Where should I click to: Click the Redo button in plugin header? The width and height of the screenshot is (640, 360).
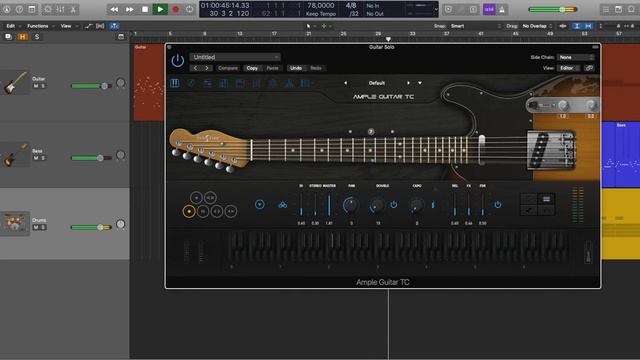tap(316, 68)
